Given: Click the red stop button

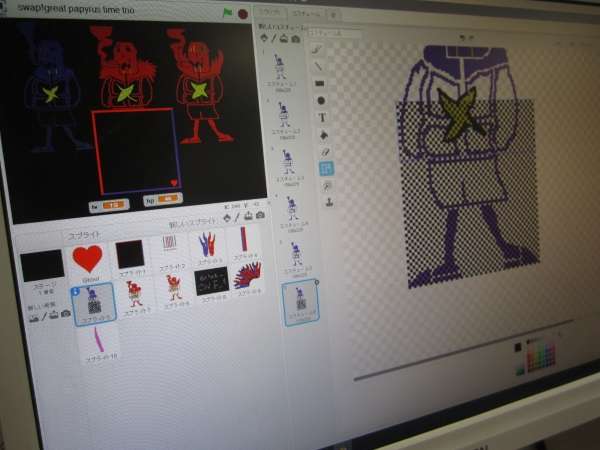Looking at the screenshot, I should [x=243, y=14].
